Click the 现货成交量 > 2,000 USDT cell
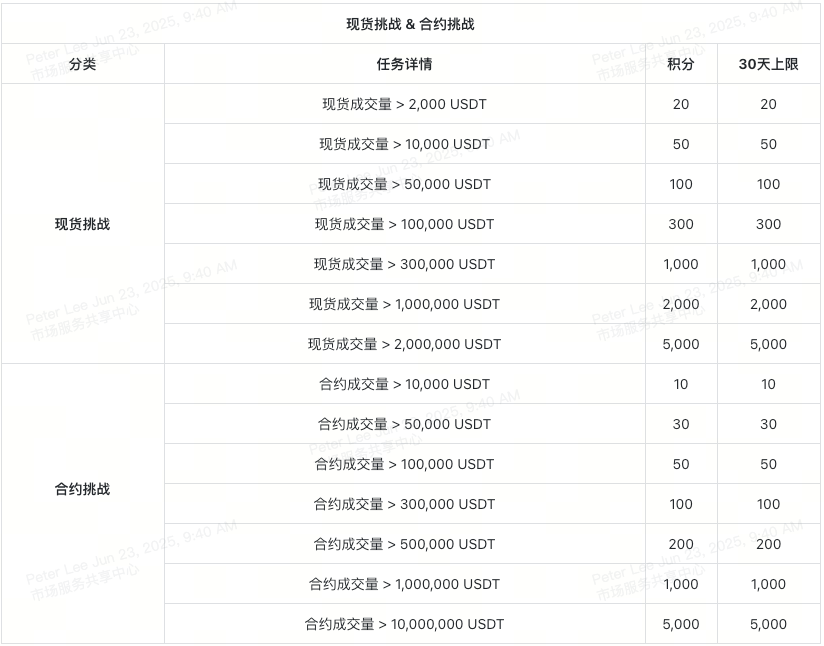Image resolution: width=824 pixels, height=646 pixels. (404, 104)
